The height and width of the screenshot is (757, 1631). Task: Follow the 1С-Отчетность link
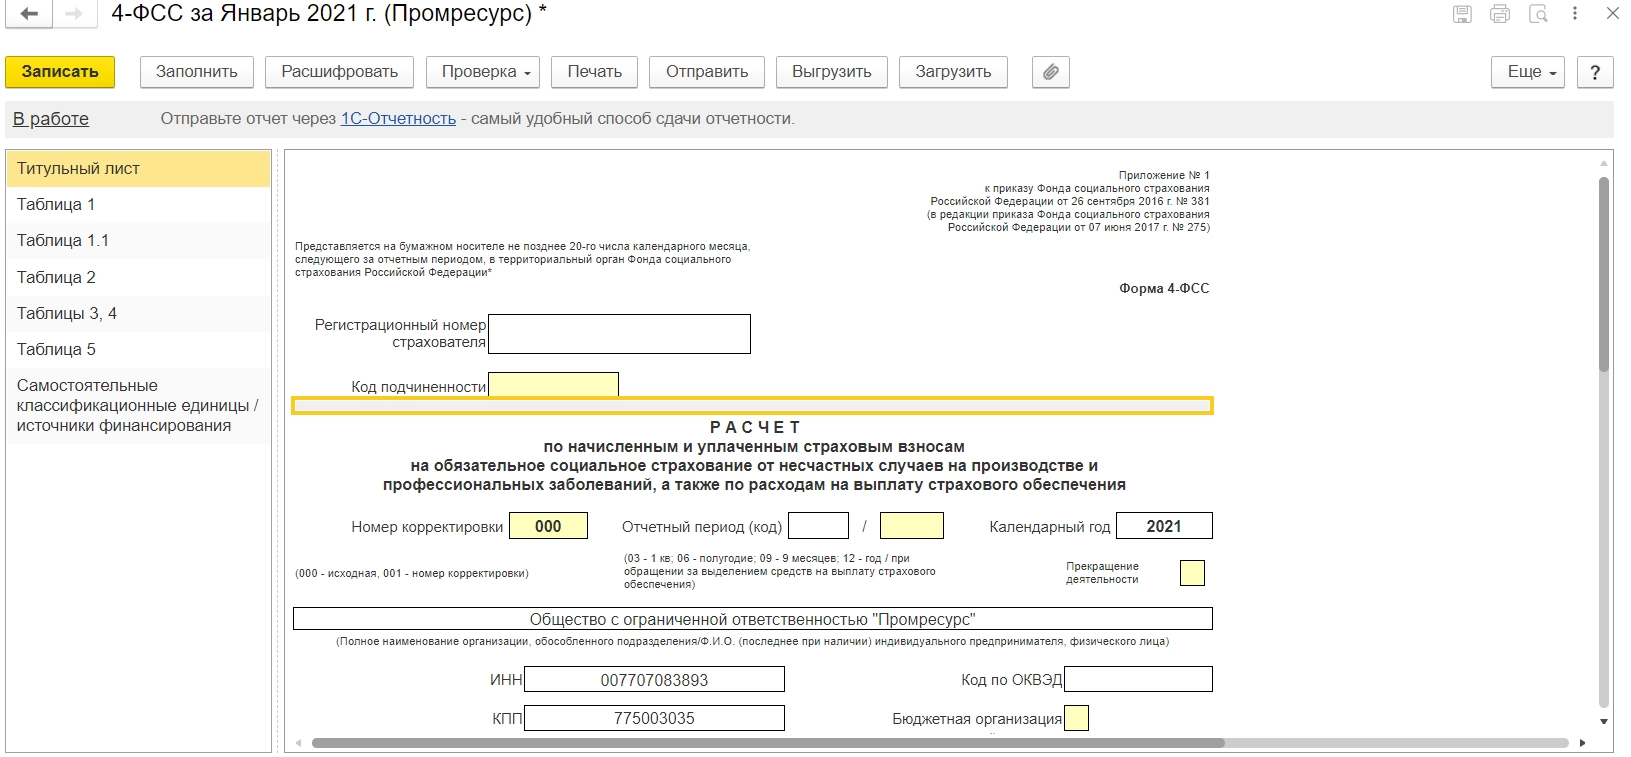[398, 119]
